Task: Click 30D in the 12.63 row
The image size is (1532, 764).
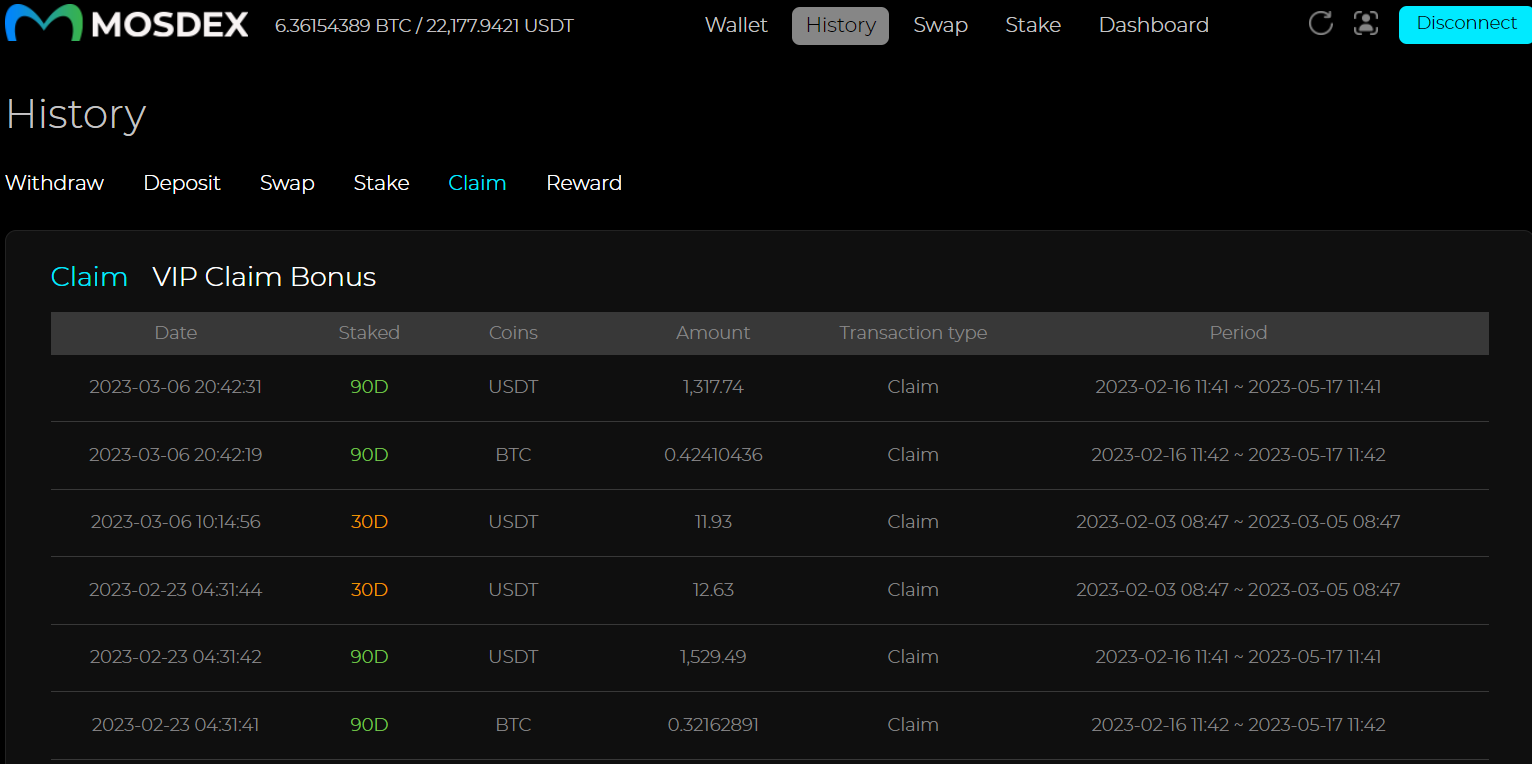Action: [369, 590]
